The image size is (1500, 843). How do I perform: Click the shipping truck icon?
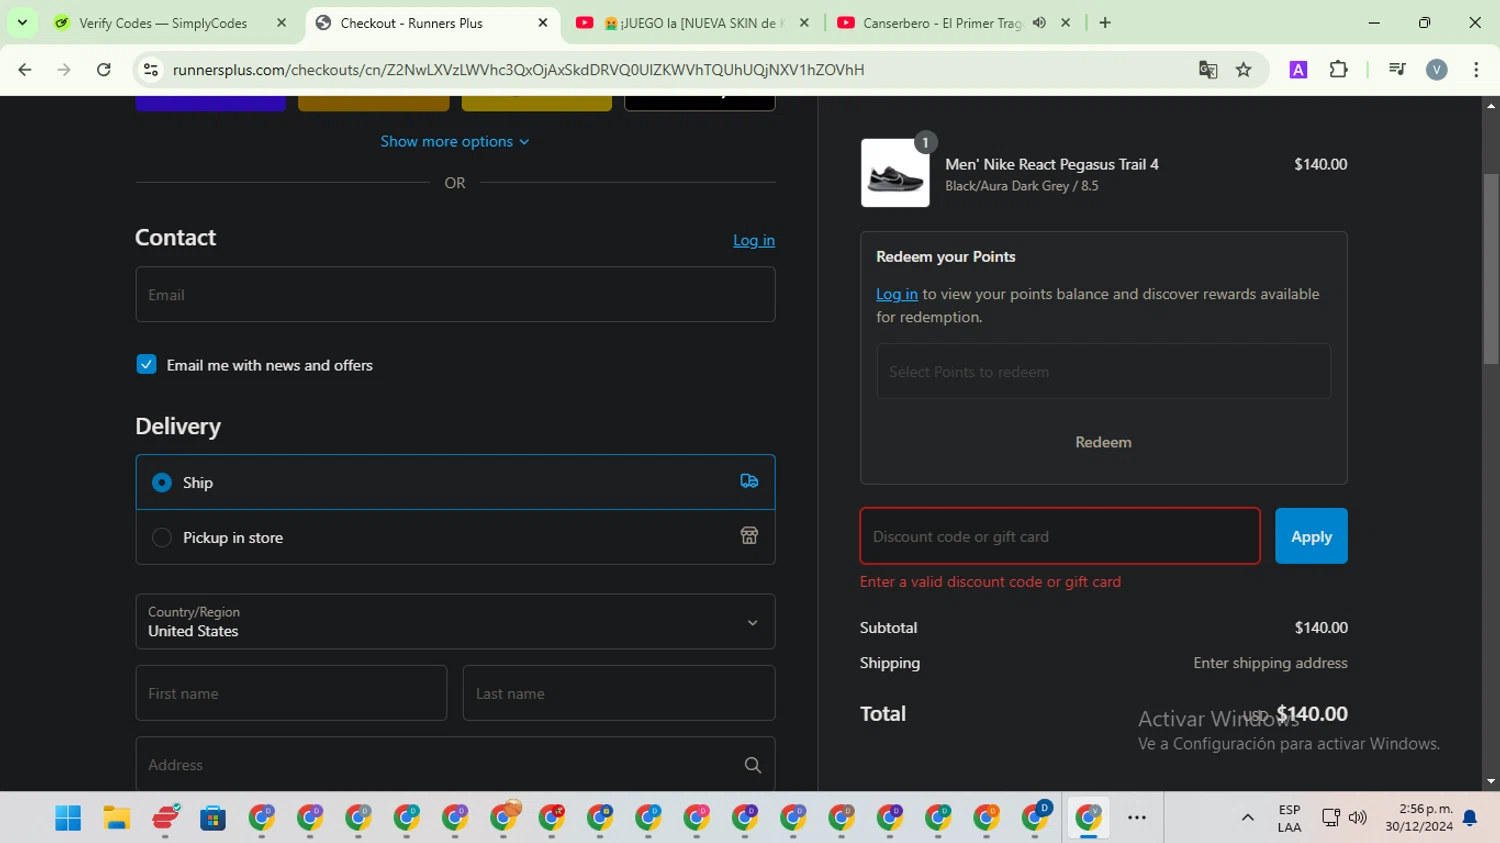pos(749,481)
